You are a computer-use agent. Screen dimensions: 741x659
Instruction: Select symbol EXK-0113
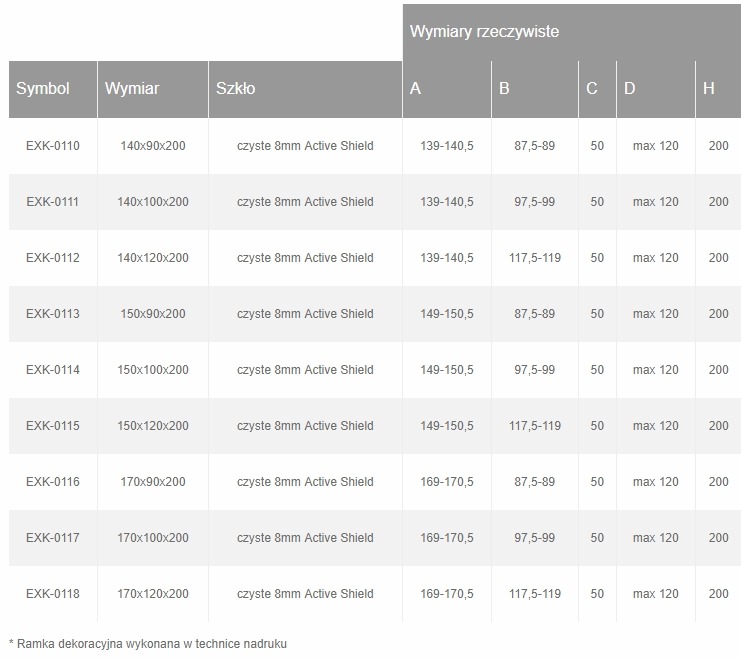(x=53, y=314)
